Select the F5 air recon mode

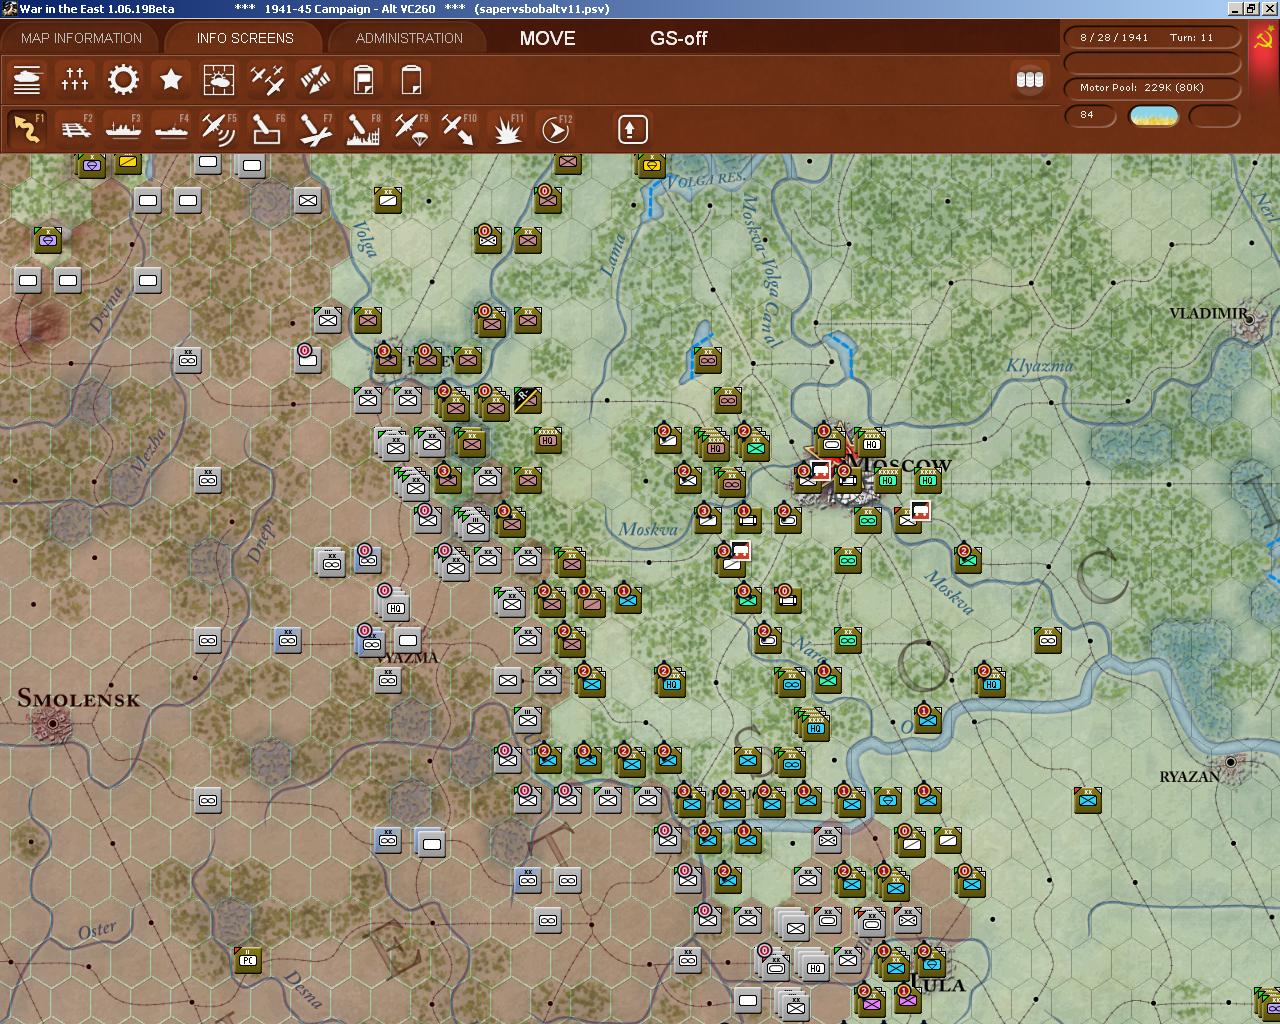click(219, 129)
